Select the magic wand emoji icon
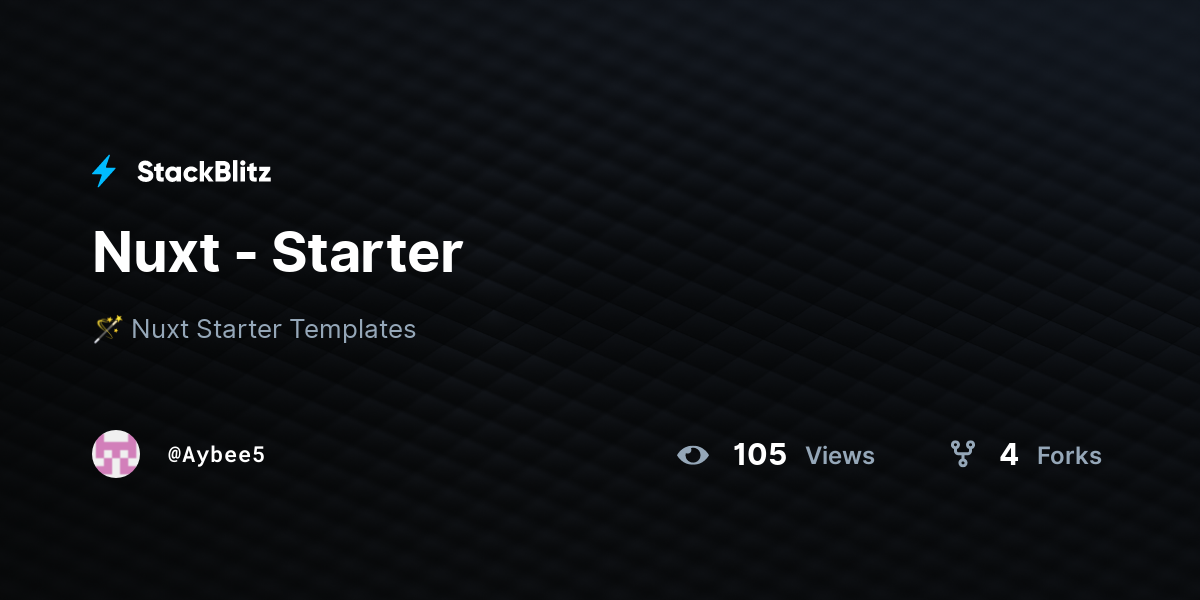 [107, 328]
